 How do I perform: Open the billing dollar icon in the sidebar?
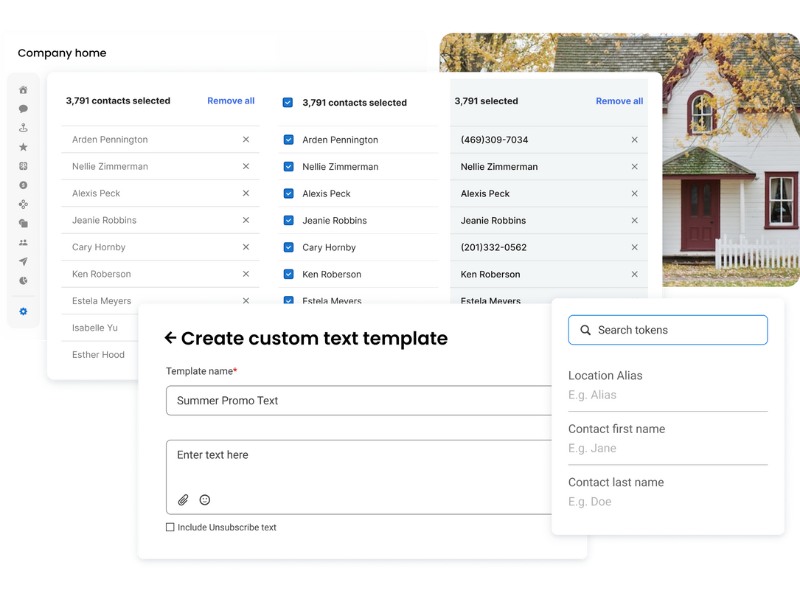24,186
